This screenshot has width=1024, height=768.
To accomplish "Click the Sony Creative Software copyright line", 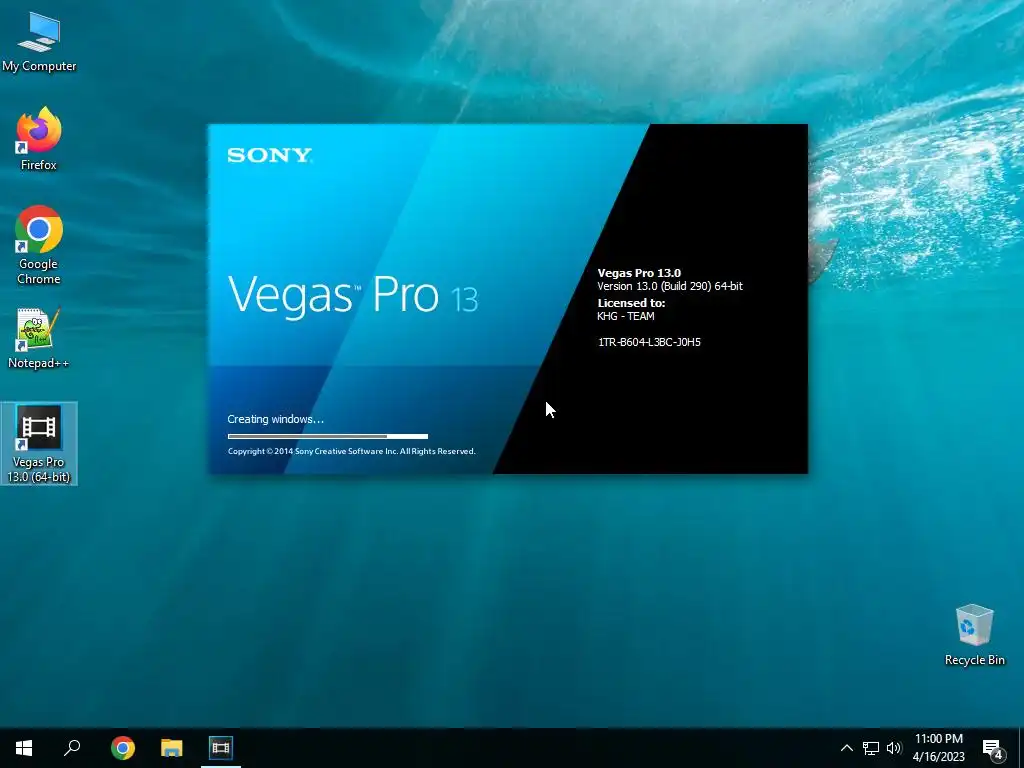I will click(x=351, y=451).
